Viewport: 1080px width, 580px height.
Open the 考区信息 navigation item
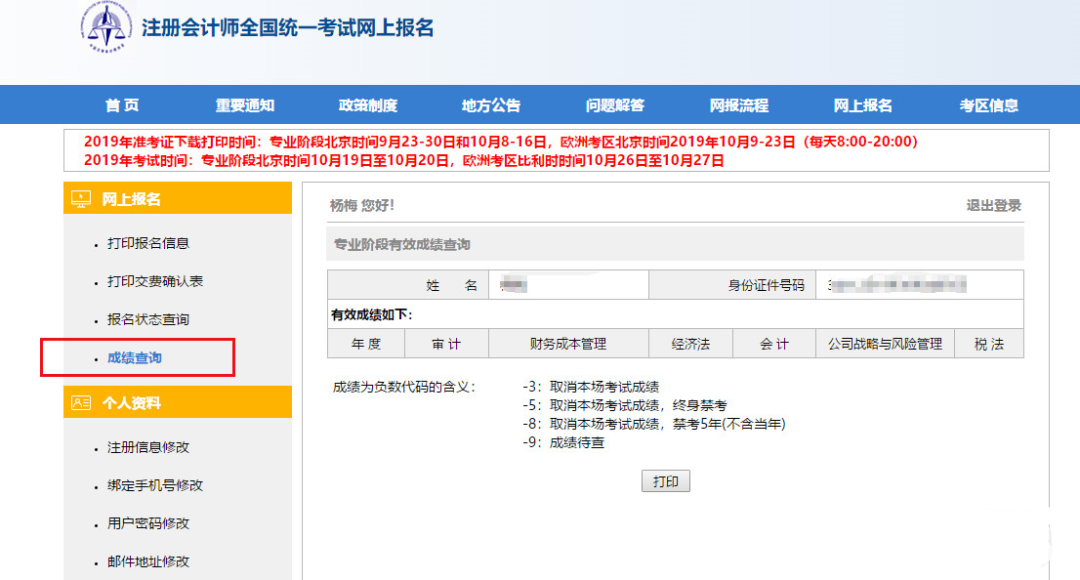click(x=989, y=105)
